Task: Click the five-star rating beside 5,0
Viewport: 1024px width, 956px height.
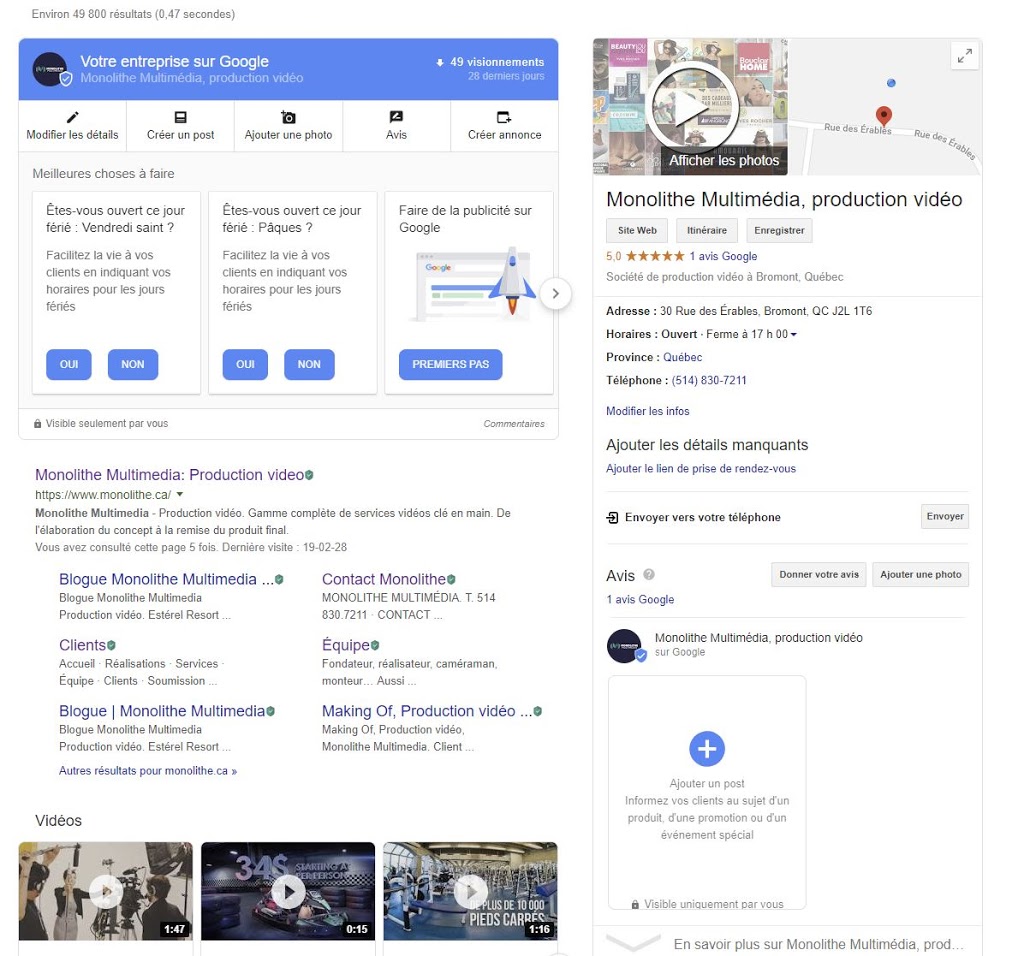Action: (x=655, y=256)
